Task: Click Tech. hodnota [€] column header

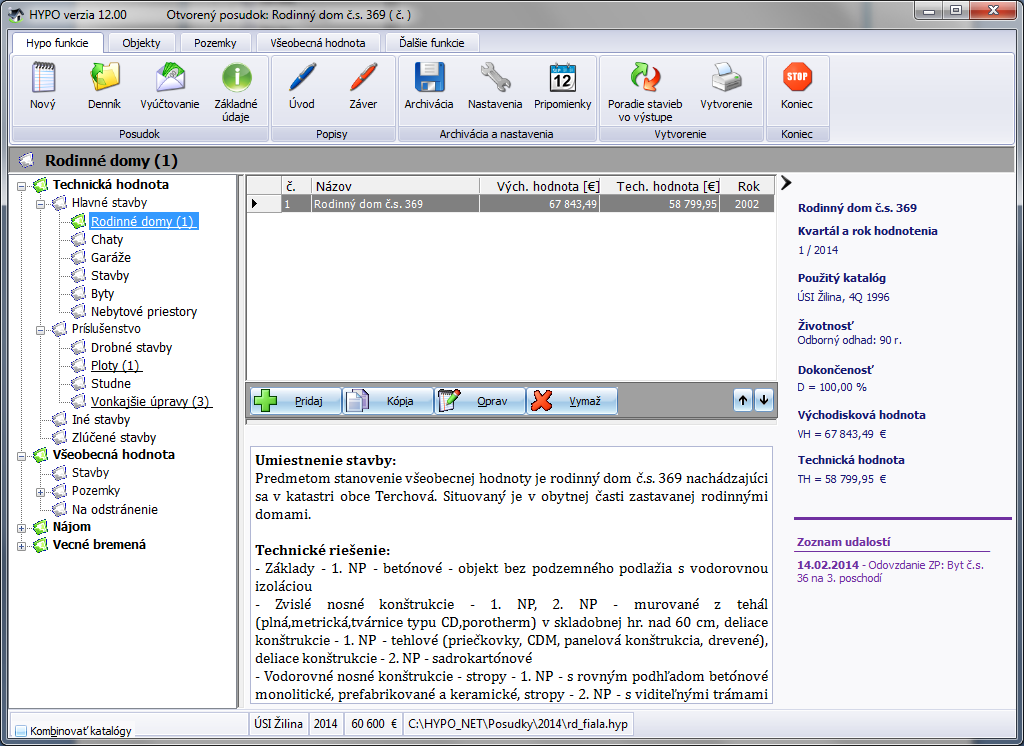Action: 660,186
